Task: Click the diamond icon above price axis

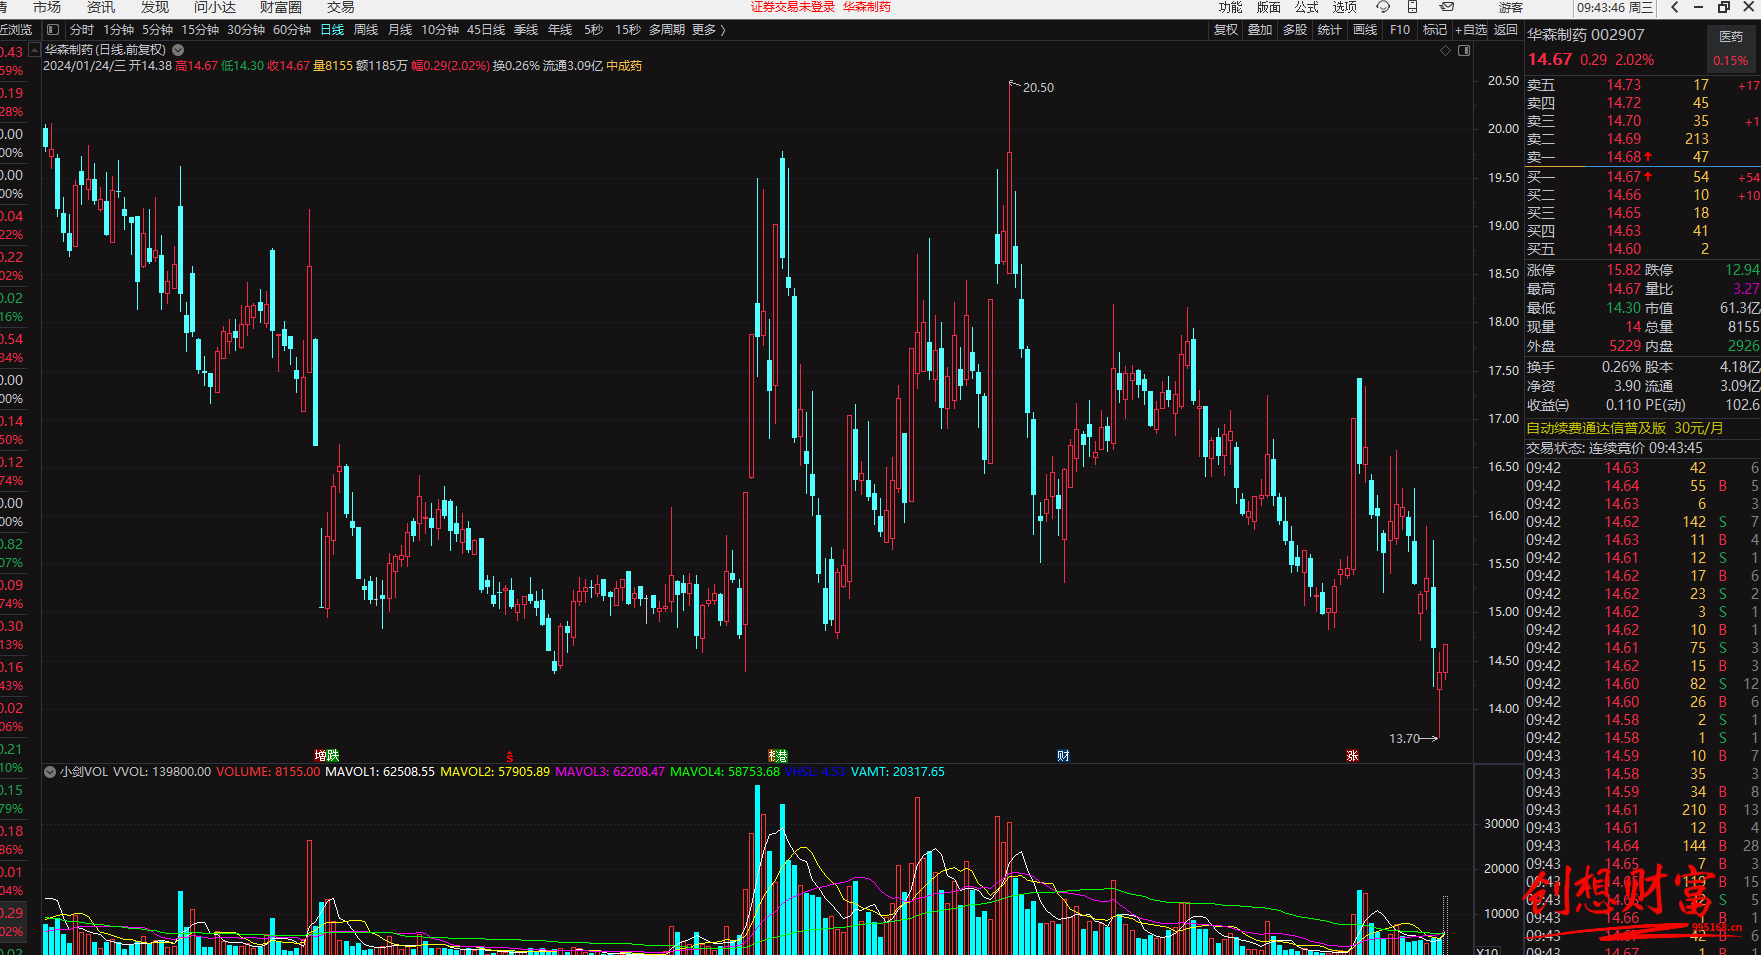Action: tap(1445, 50)
